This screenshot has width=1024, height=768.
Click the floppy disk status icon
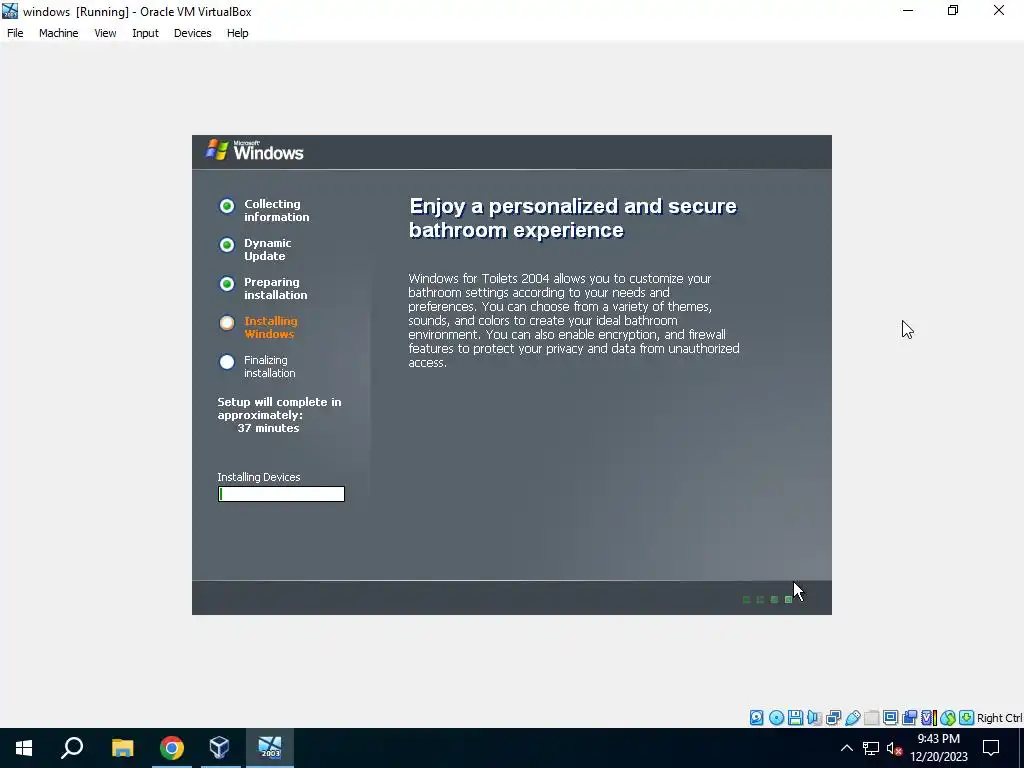pyautogui.click(x=795, y=718)
